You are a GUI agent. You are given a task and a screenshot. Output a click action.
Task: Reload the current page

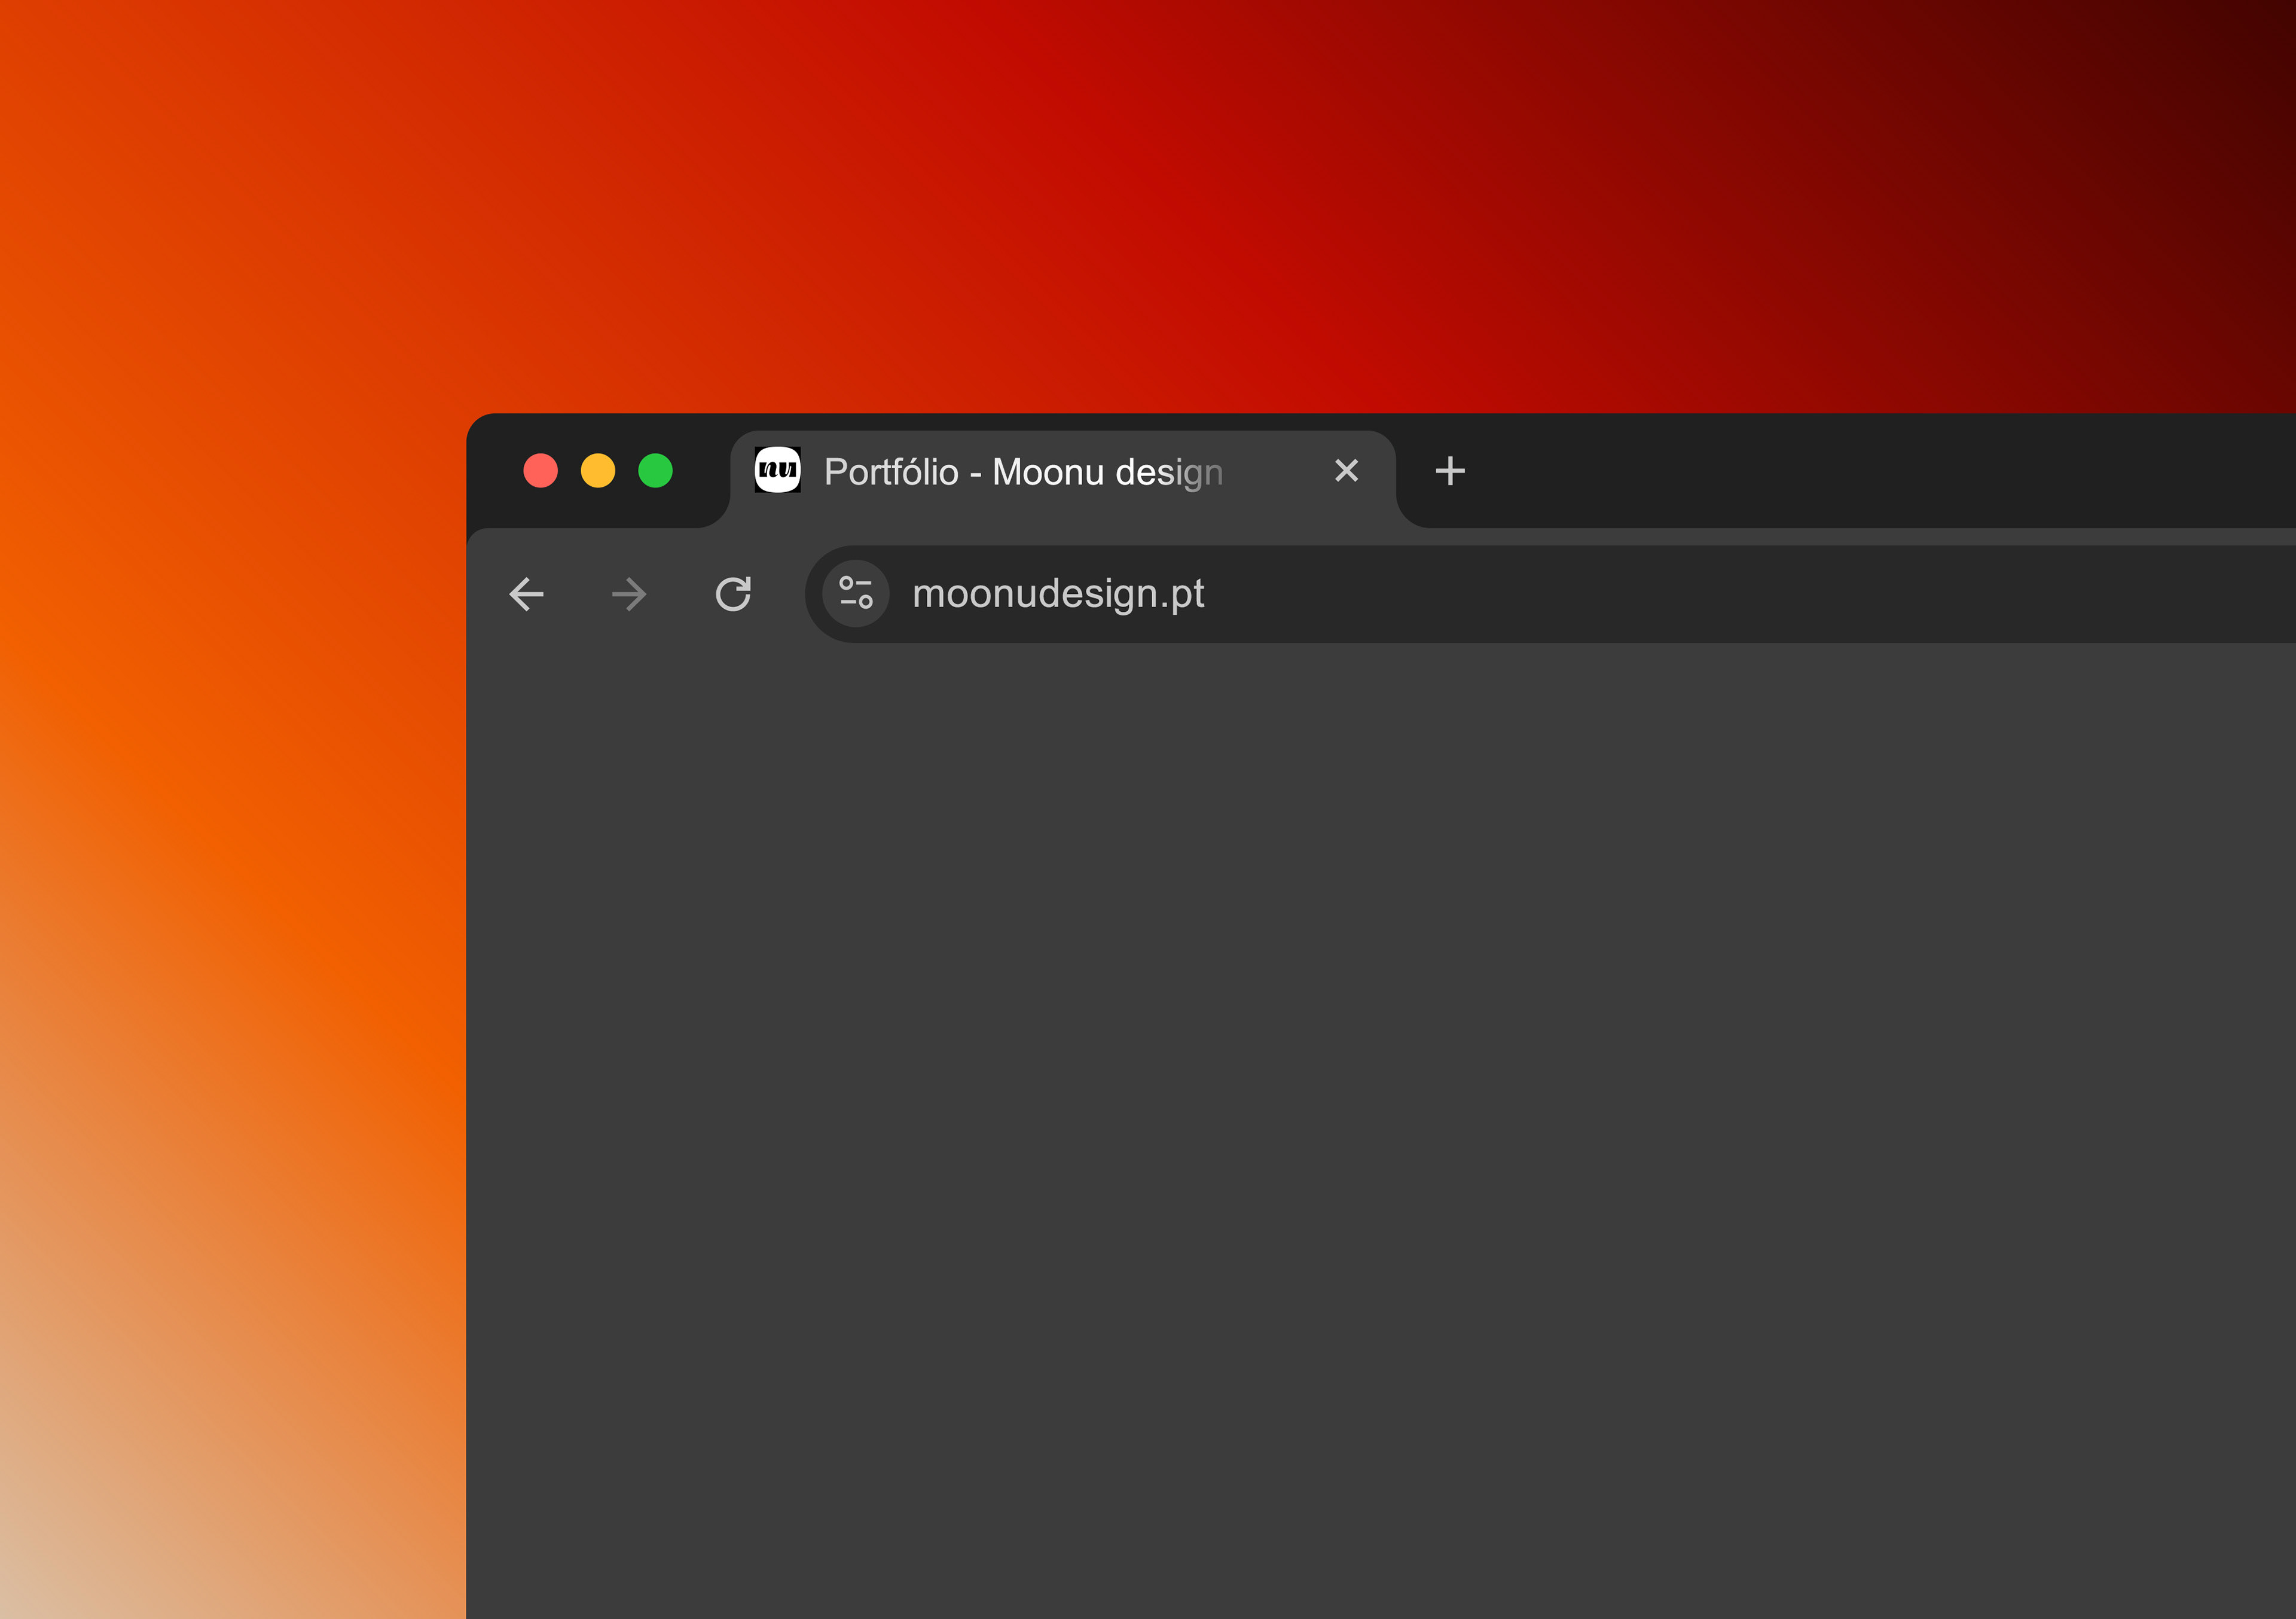(x=733, y=594)
